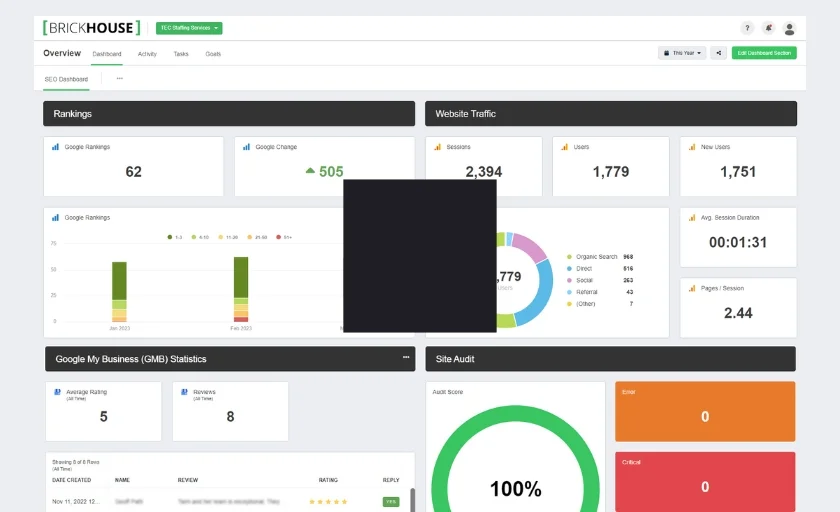Viewport: 840px width, 512px height.
Task: Open the help question mark icon
Action: [747, 28]
